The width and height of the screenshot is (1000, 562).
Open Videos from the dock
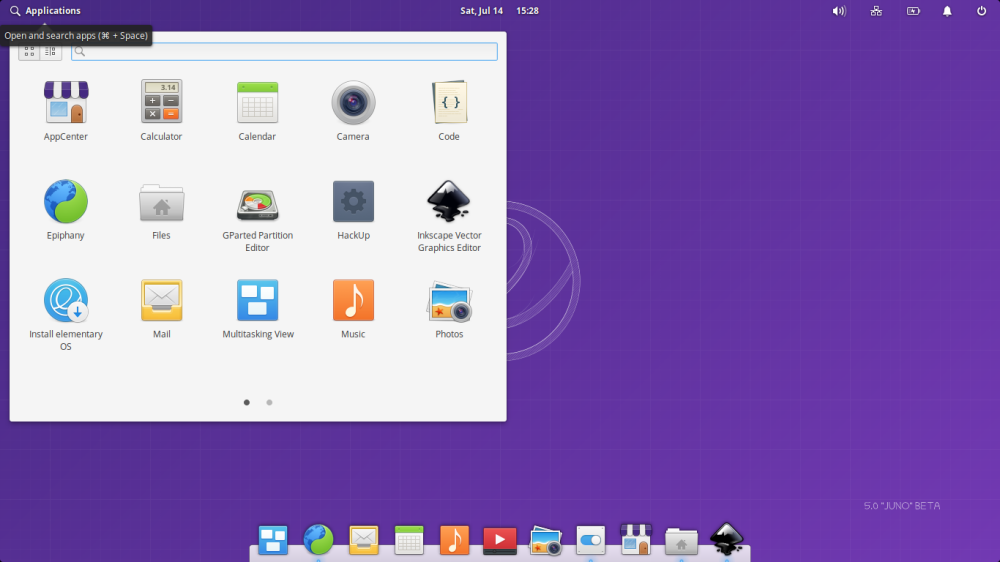(x=499, y=540)
